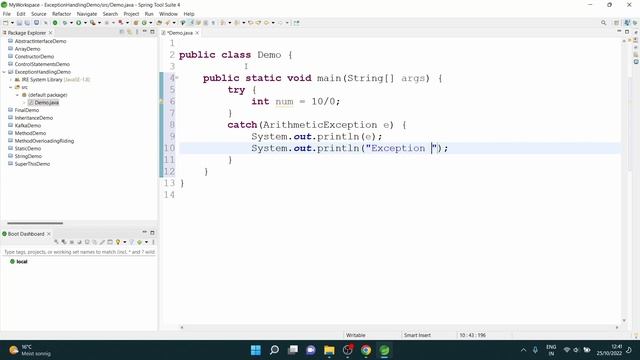Screen dimensions: 640x360
Task: Open the Run menu
Action: [149, 14]
